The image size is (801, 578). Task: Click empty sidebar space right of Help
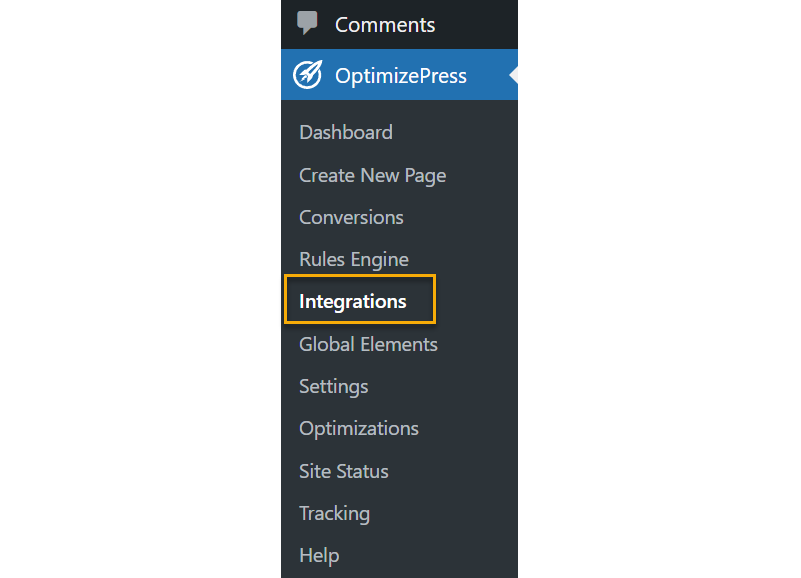(440, 555)
